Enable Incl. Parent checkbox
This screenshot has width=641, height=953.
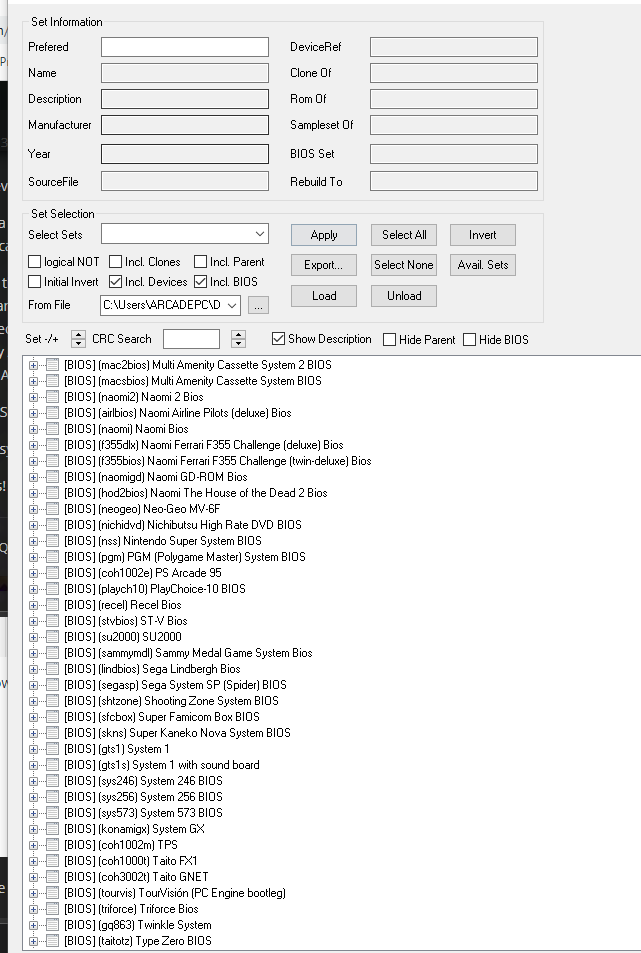click(201, 262)
